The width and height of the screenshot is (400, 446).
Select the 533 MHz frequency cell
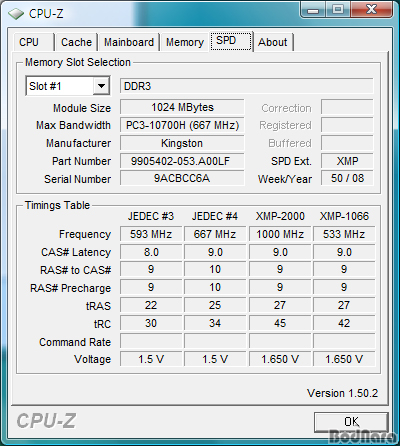[x=344, y=234]
